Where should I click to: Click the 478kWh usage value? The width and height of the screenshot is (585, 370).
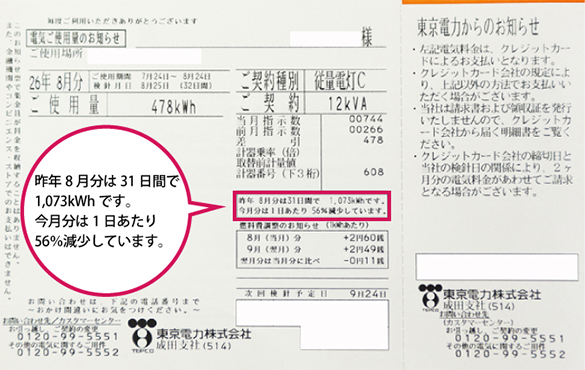(173, 107)
